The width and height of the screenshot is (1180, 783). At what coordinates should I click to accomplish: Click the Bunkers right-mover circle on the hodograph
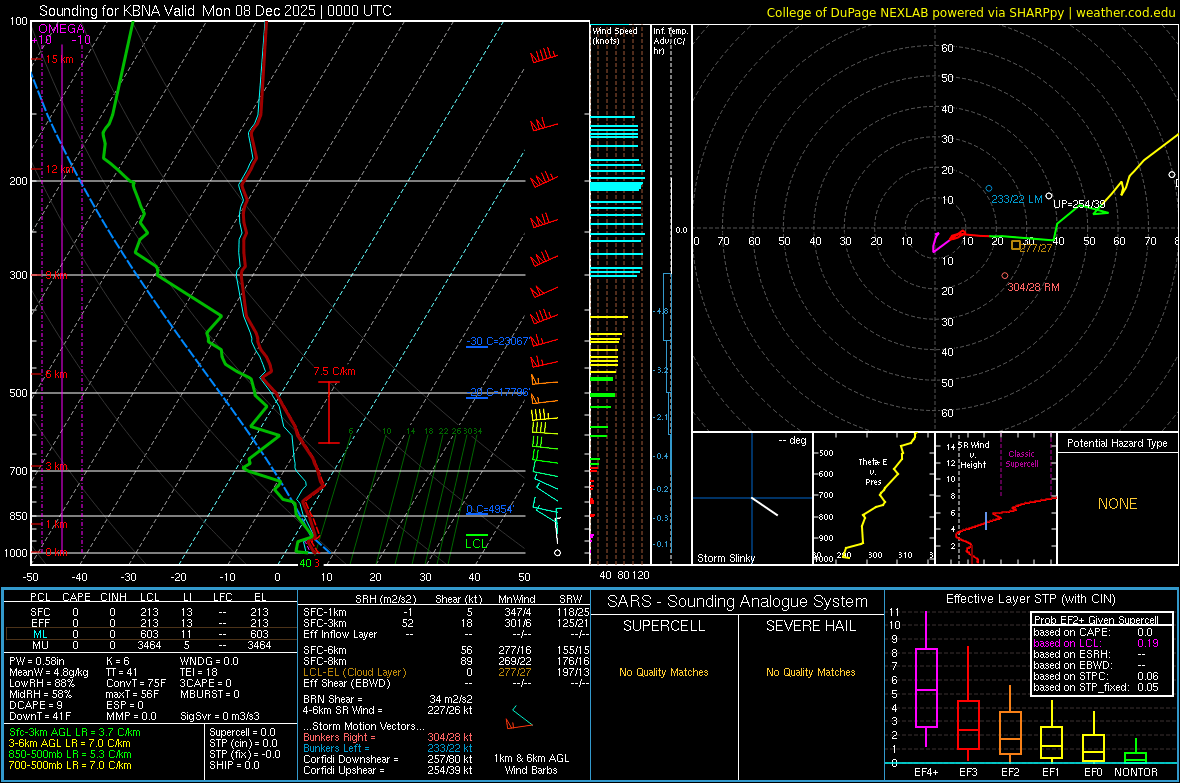(x=1005, y=276)
